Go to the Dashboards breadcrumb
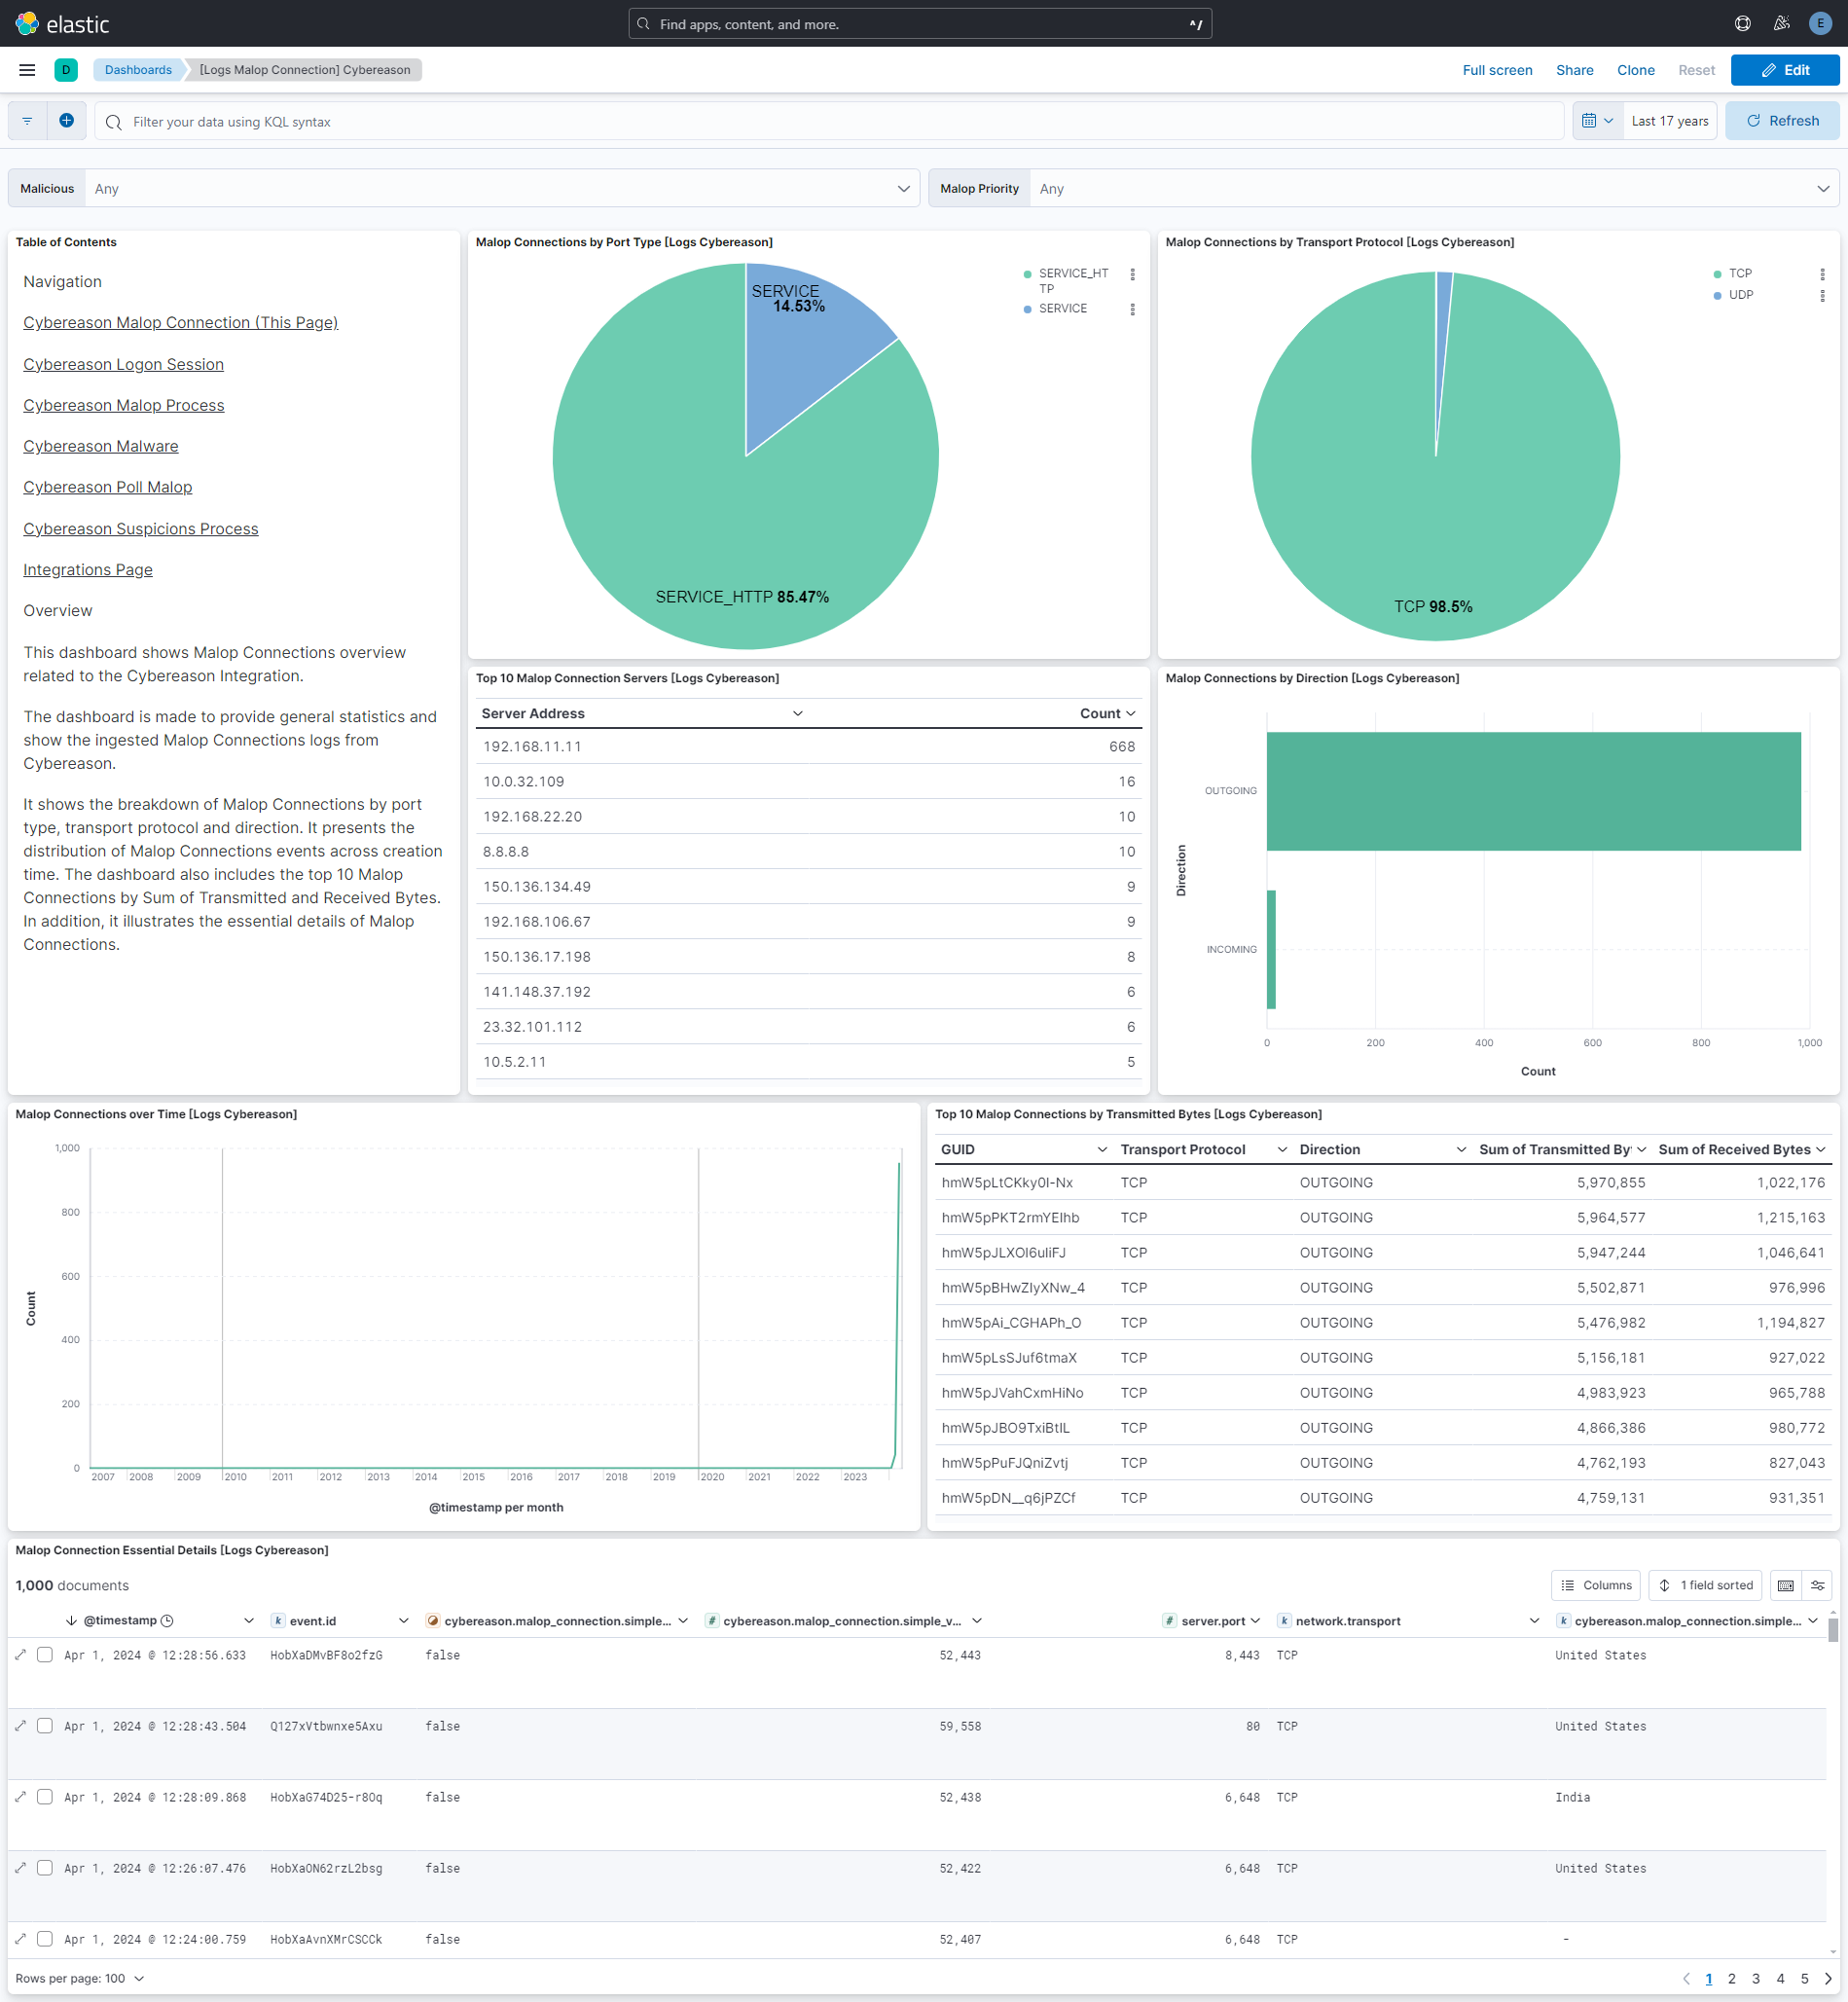The image size is (1848, 2002). pos(138,70)
